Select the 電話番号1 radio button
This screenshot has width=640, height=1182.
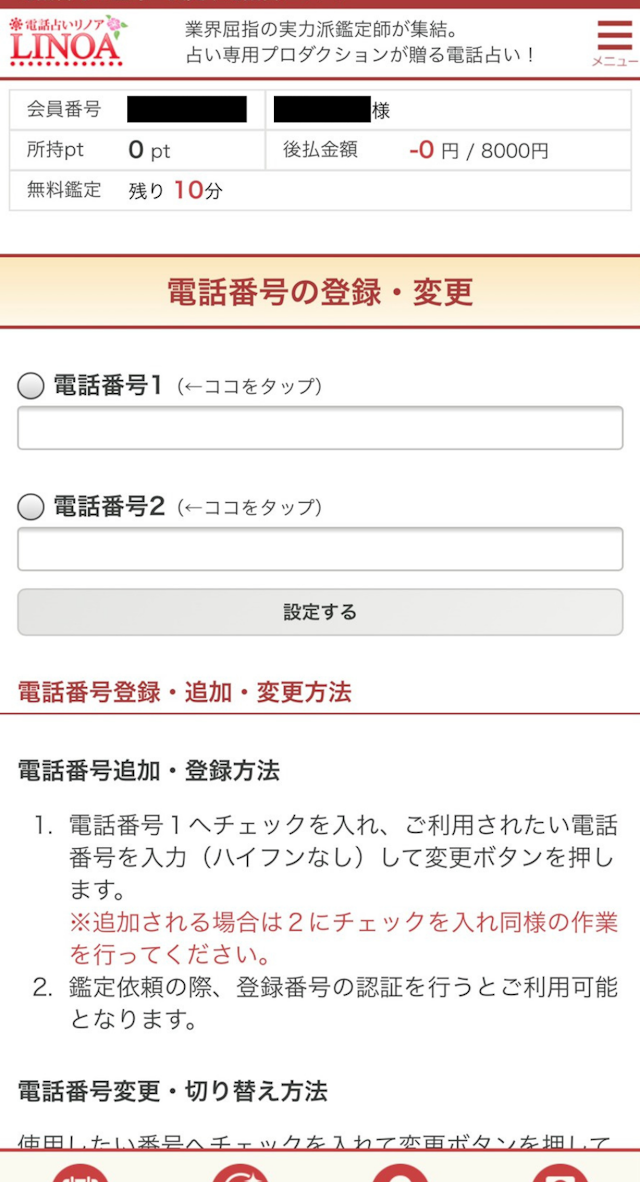pos(31,386)
